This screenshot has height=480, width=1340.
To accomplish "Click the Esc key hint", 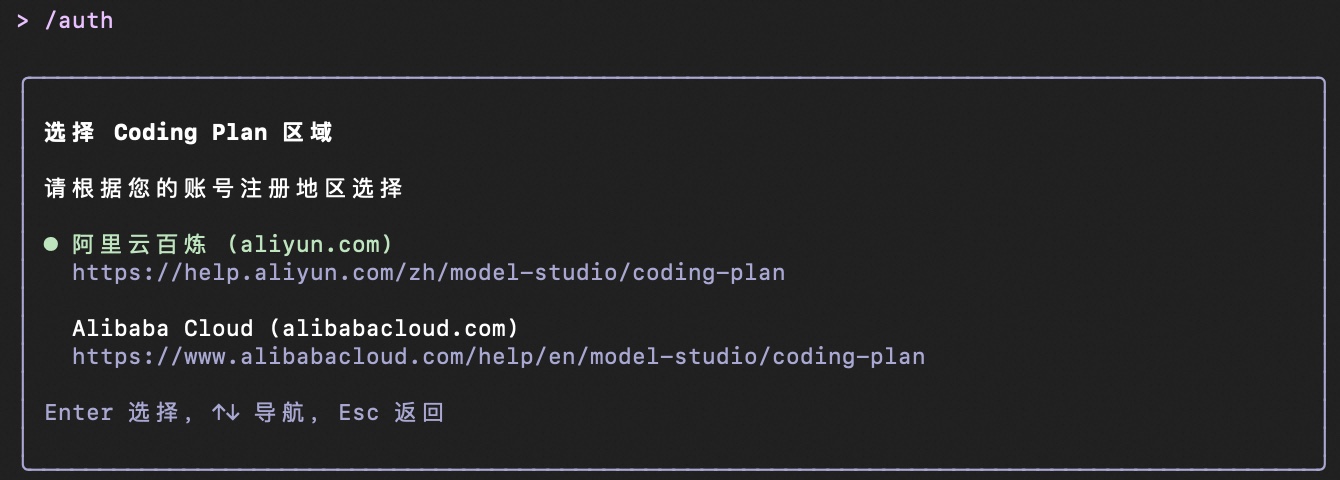I will pyautogui.click(x=358, y=412).
